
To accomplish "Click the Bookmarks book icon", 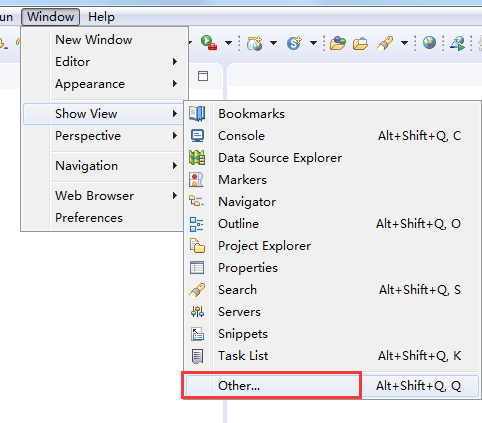I will coord(197,114).
